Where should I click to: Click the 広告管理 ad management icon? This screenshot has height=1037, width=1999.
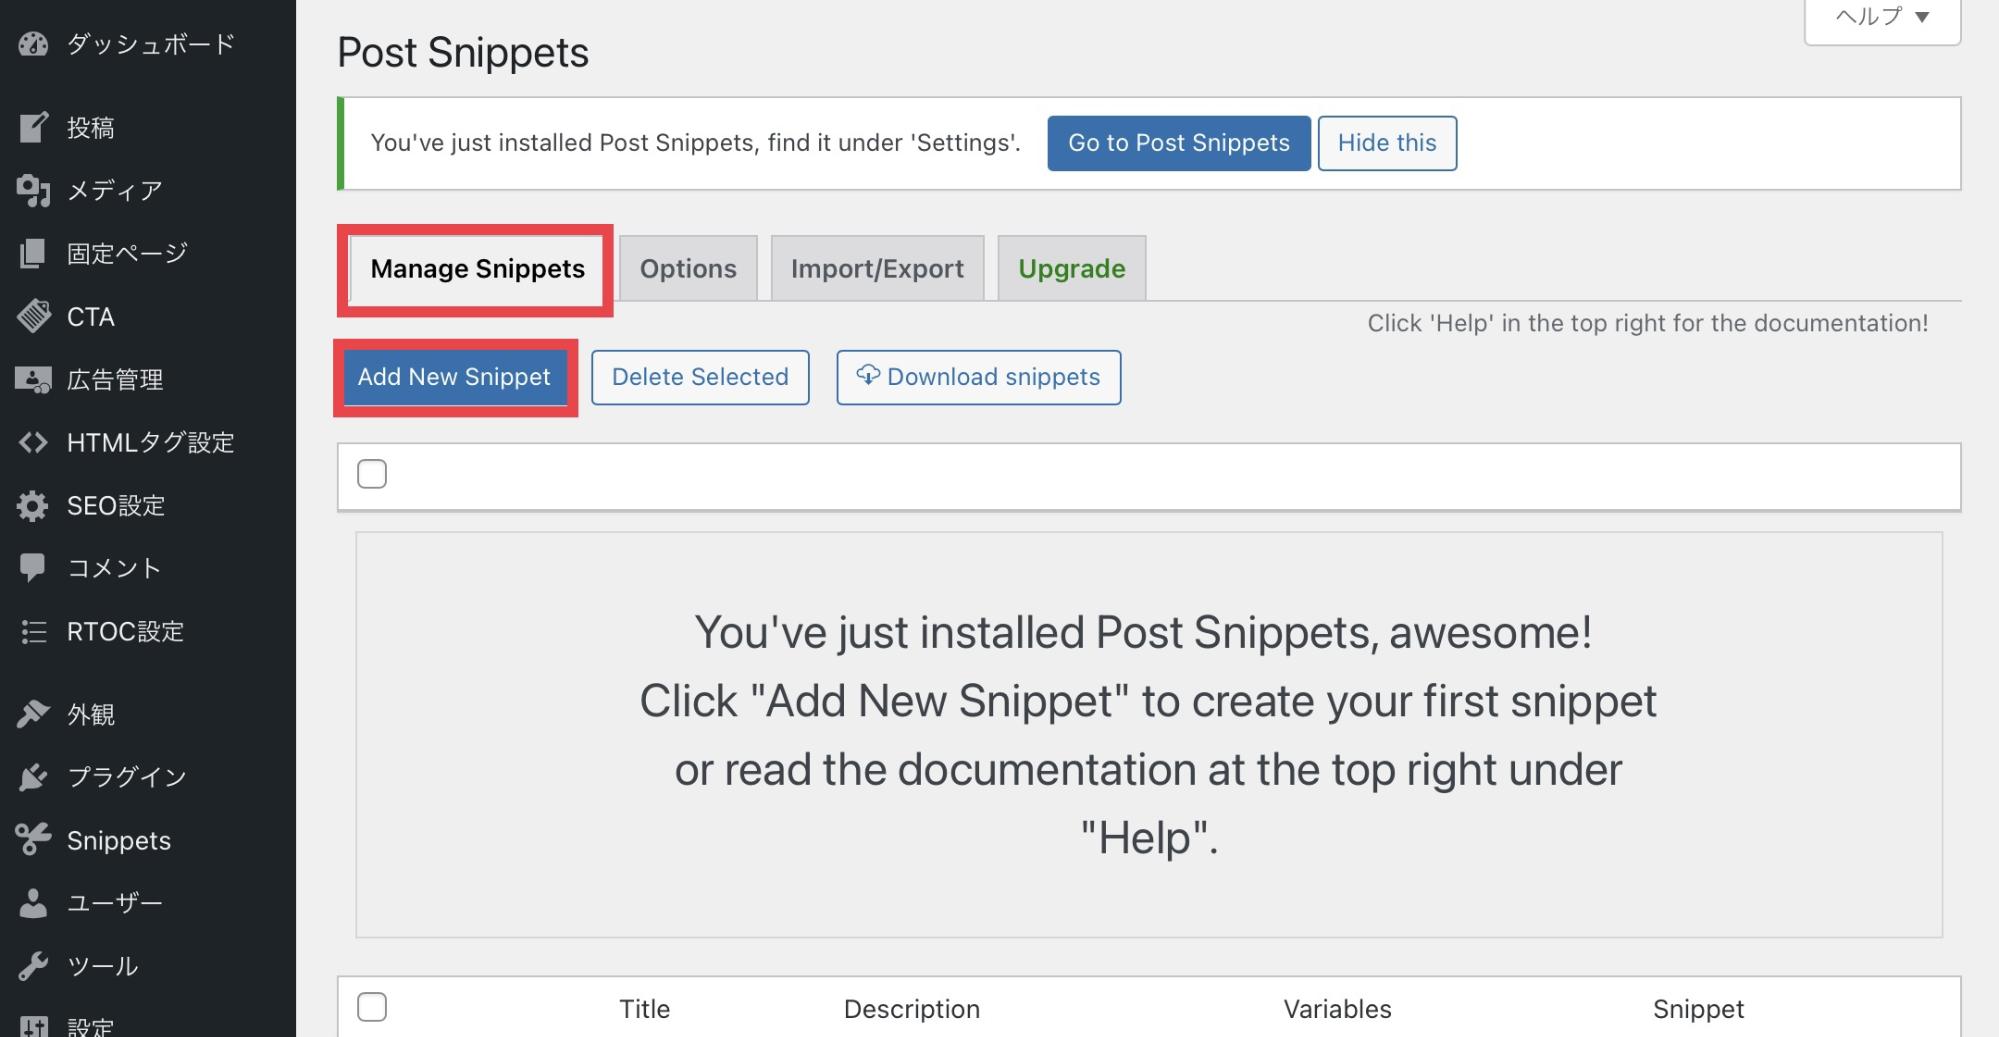[x=33, y=379]
